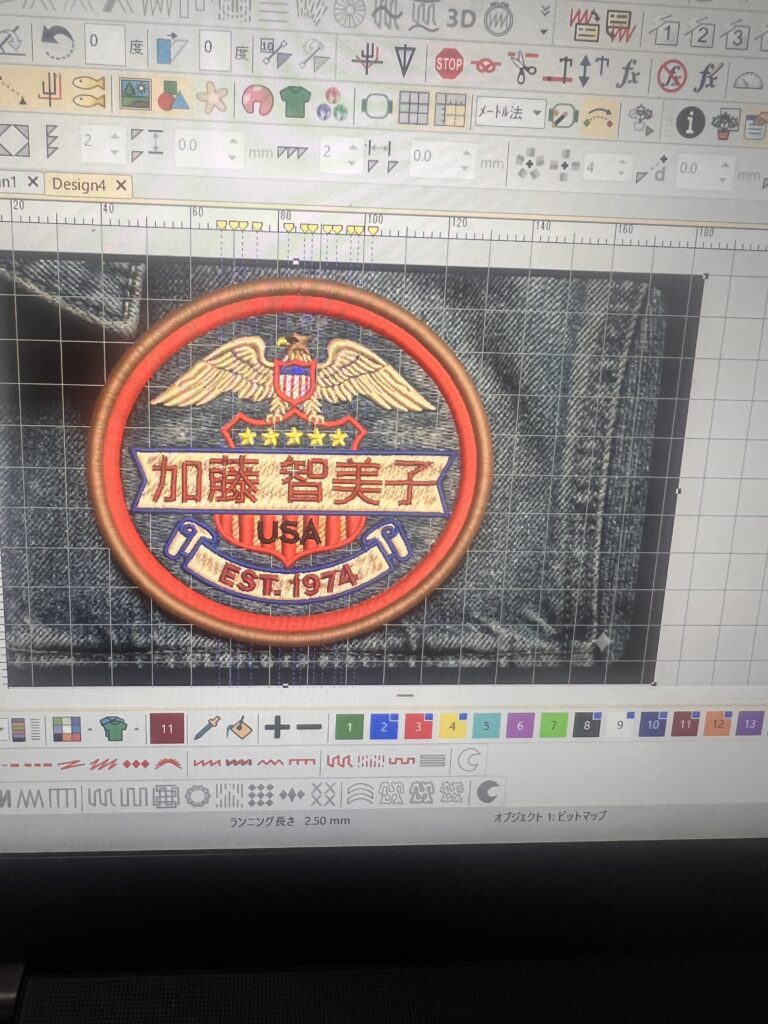Click the minus remove color button
This screenshot has width=768, height=1024.
(x=309, y=728)
